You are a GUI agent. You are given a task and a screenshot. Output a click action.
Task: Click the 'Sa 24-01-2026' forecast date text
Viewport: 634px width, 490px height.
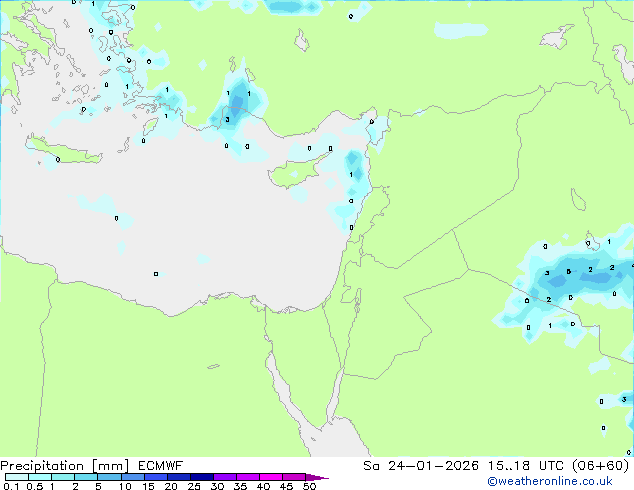(421, 466)
